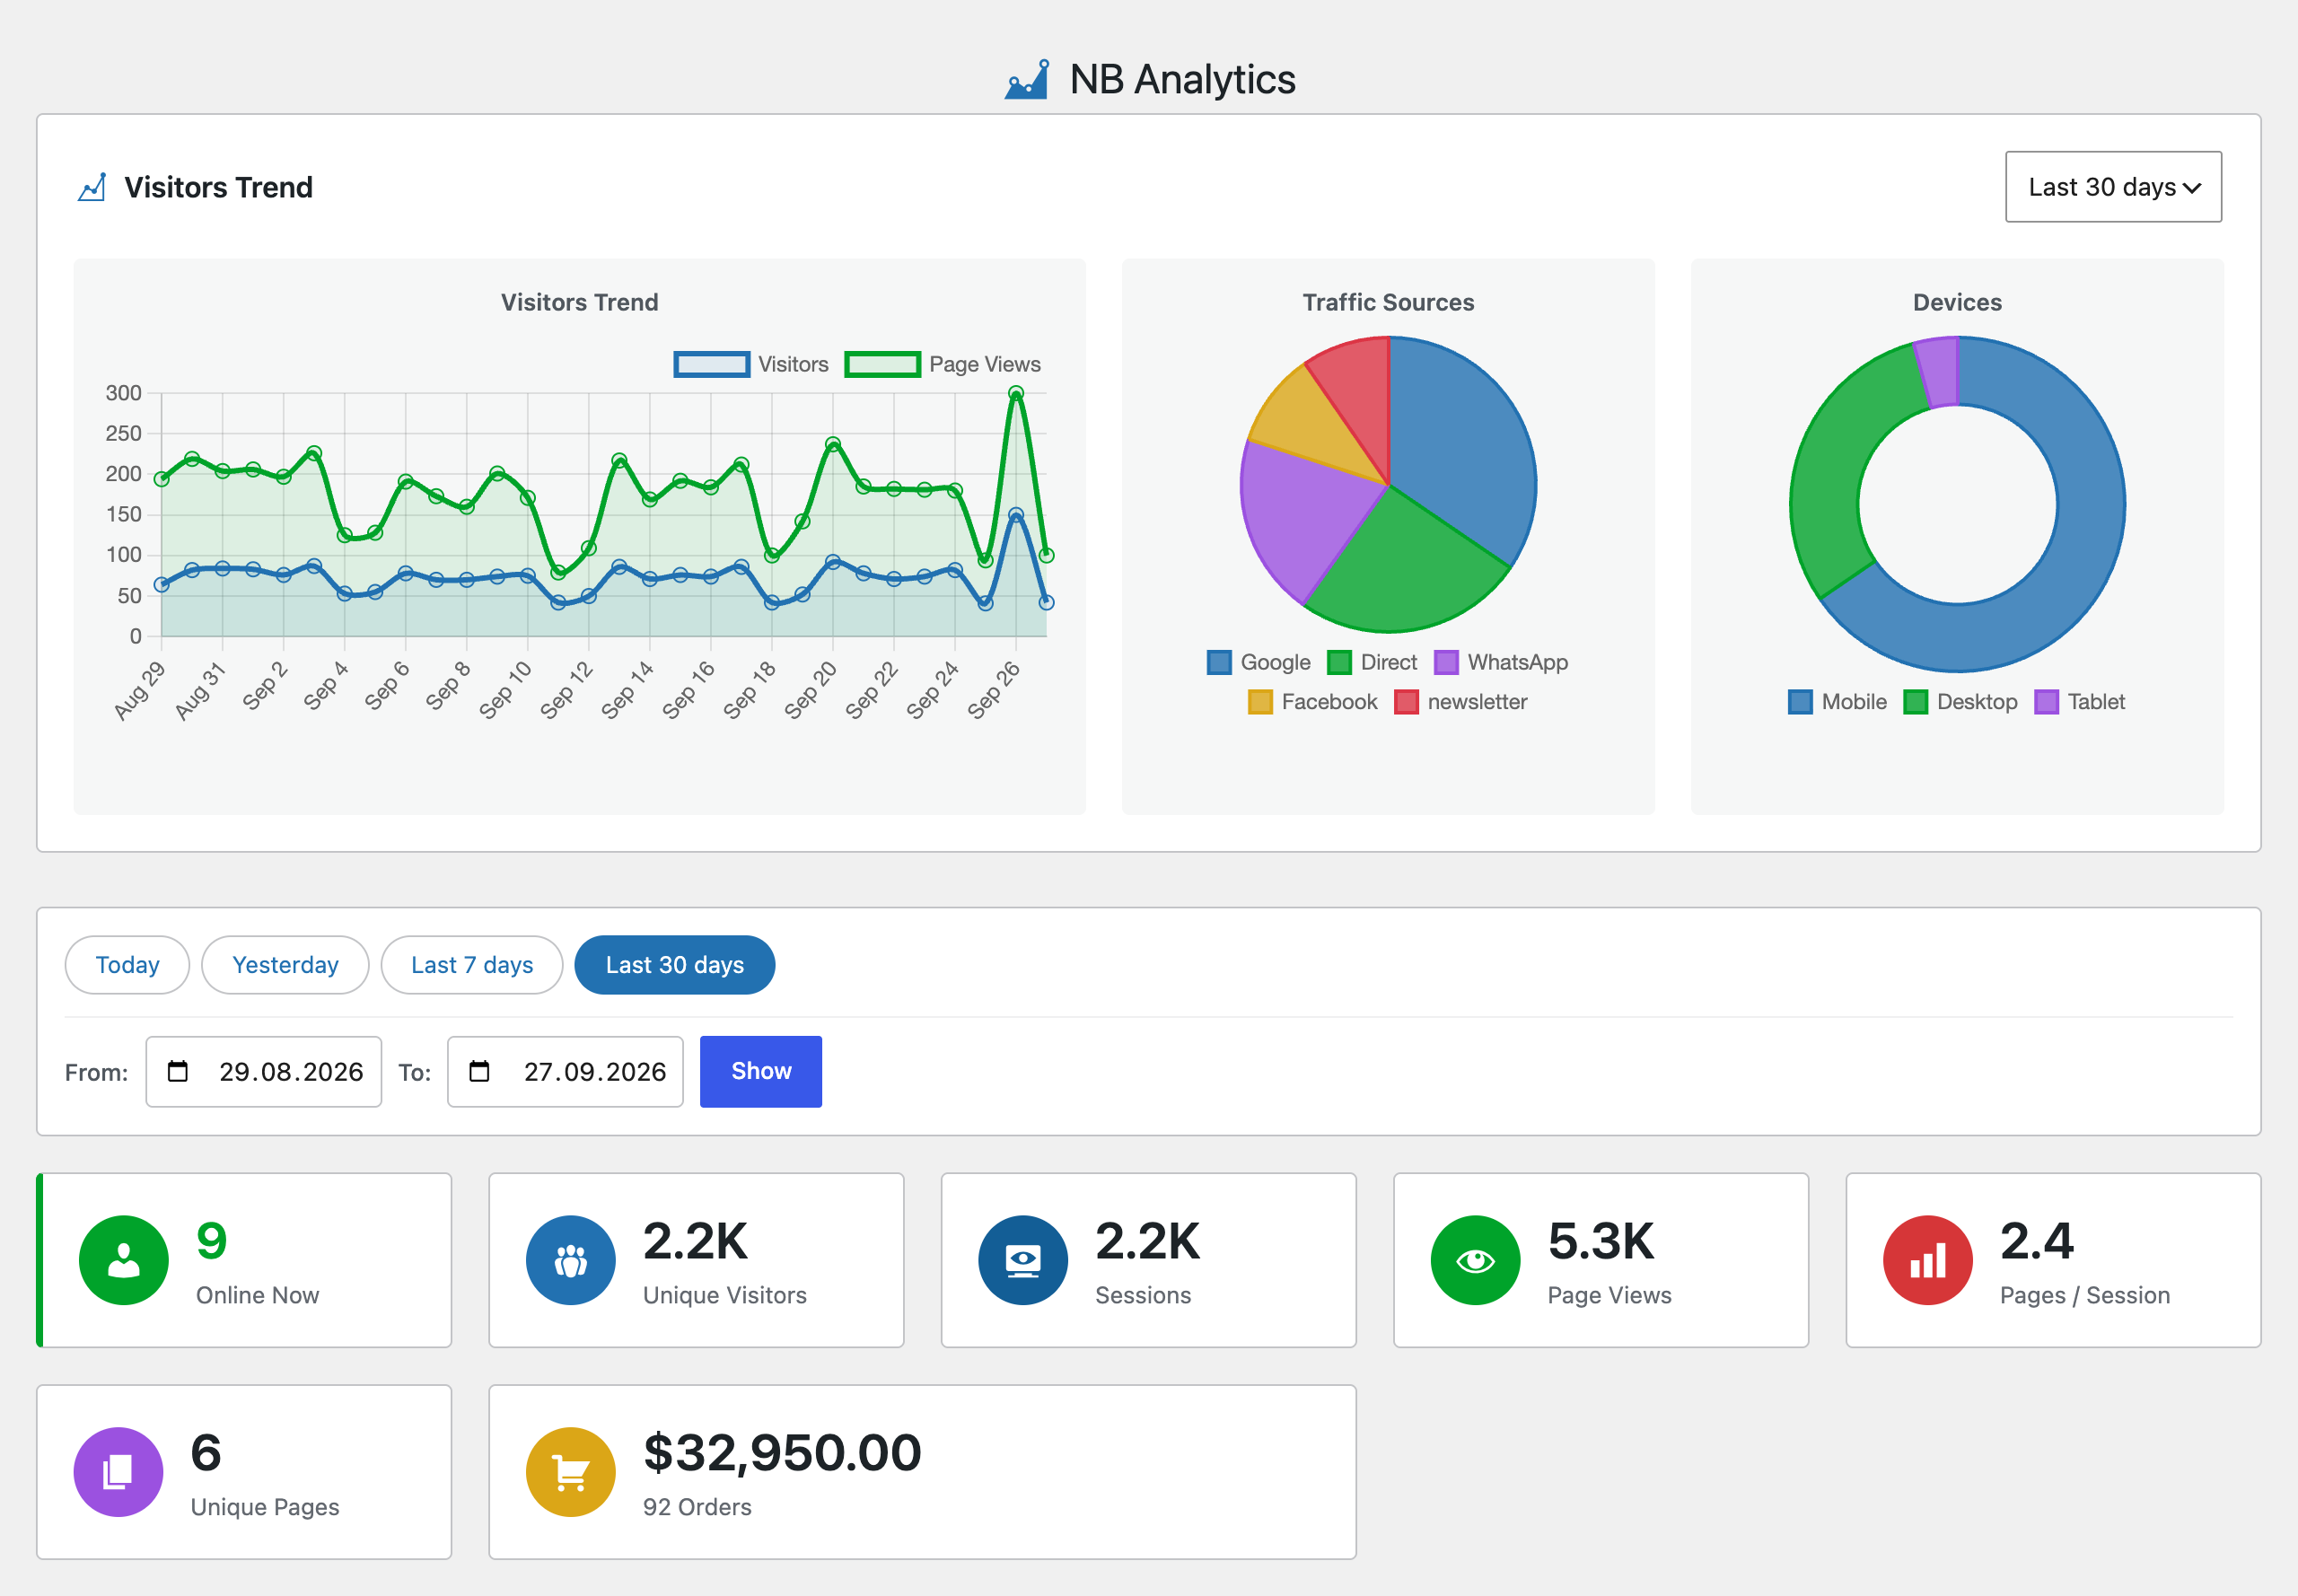Click the Visitors Trend heading line-chart icon
The width and height of the screenshot is (2298, 1596).
coord(92,187)
